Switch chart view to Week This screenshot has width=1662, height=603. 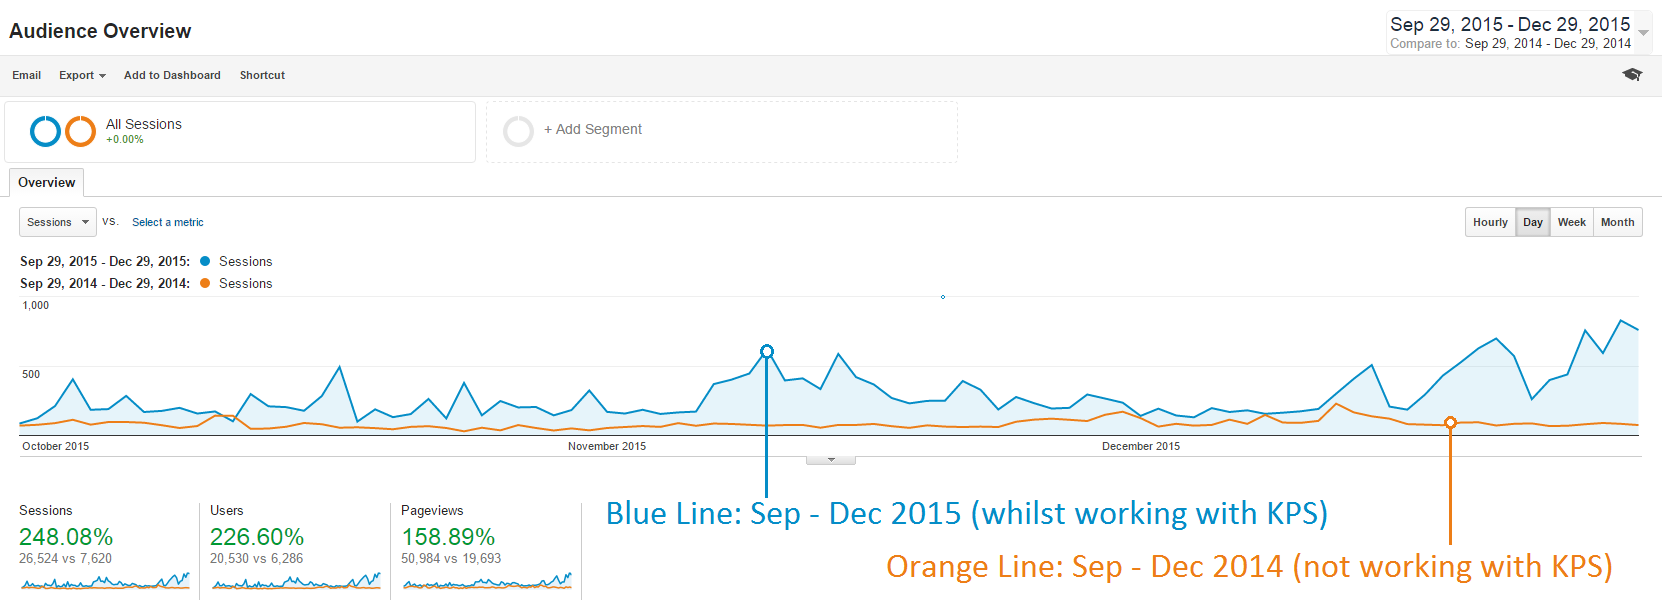coord(1571,222)
